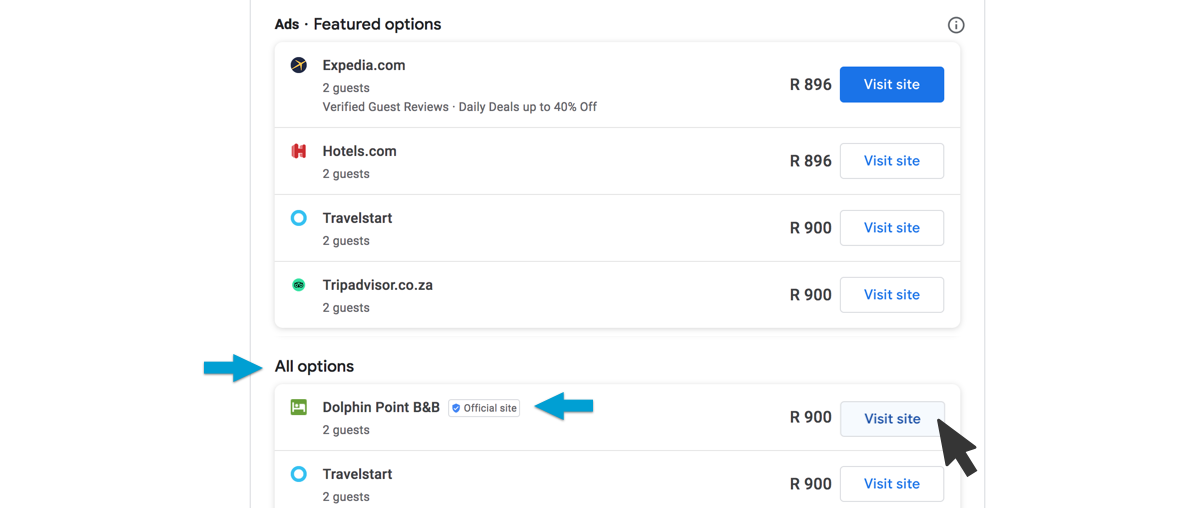Screen dimensions: 1200x508
Task: Open the Dolphin Point B&B listing name
Action: tap(381, 407)
